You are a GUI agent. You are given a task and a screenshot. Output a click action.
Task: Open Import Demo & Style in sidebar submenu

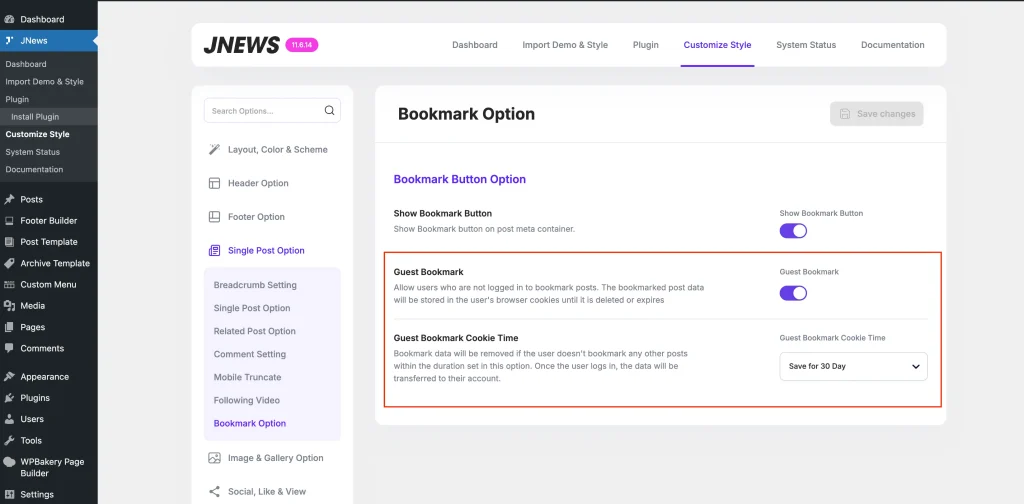tap(44, 82)
